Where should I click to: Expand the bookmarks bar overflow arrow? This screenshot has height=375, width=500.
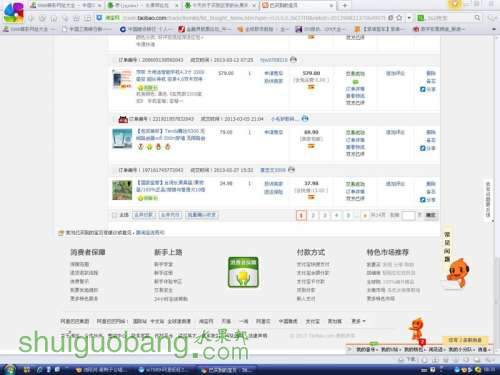pos(494,29)
